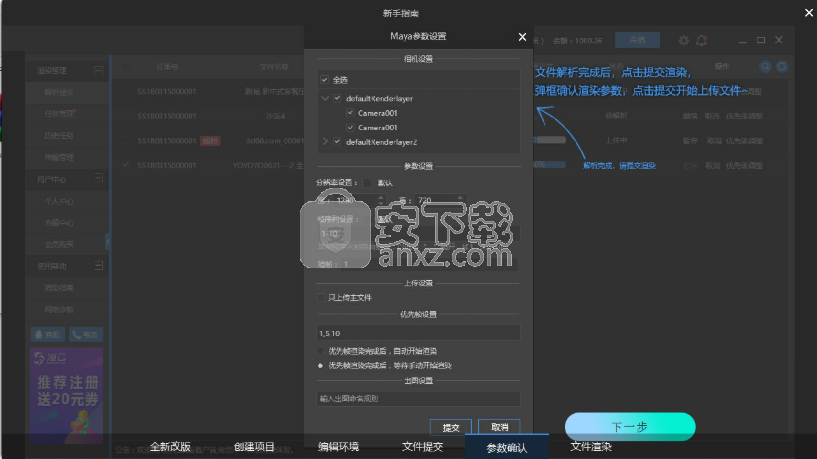
Task: Select auto-start render after priority frames radio
Action: (320, 351)
